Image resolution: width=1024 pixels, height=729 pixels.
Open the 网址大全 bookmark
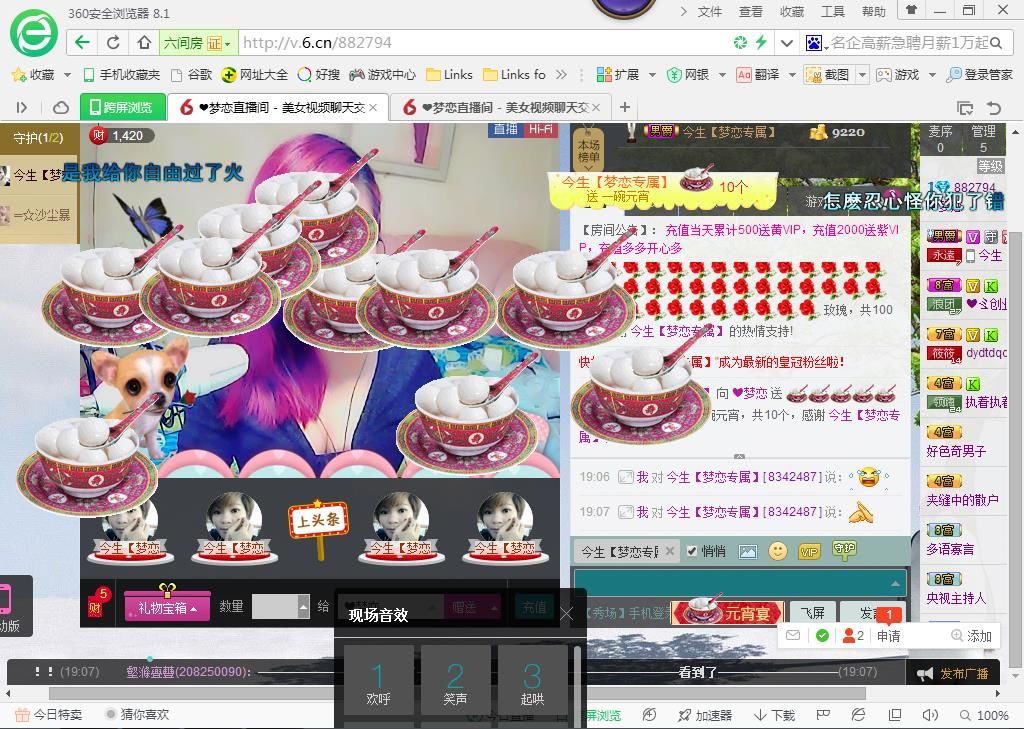click(255, 75)
